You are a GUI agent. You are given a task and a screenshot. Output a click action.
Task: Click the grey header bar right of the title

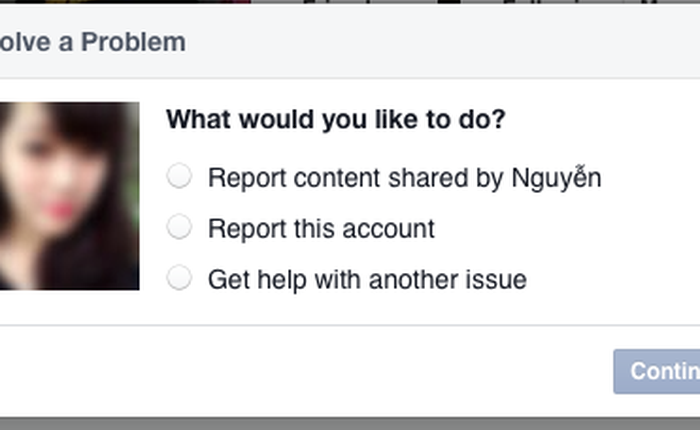tap(450, 43)
